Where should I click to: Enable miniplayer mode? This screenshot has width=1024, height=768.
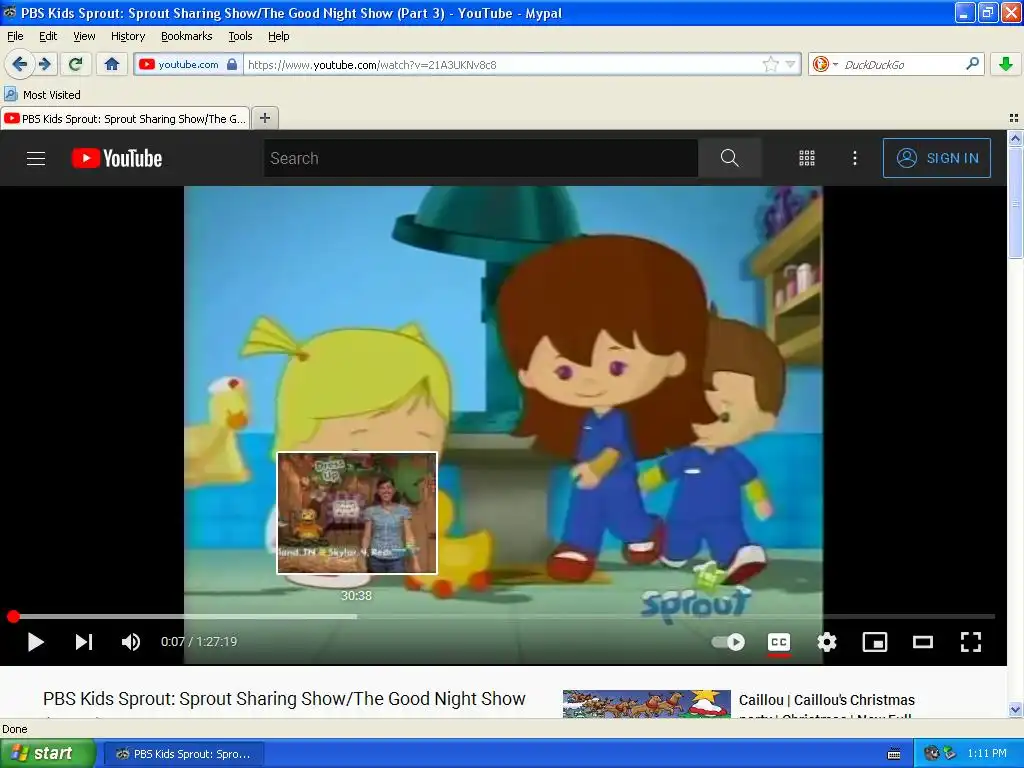874,642
